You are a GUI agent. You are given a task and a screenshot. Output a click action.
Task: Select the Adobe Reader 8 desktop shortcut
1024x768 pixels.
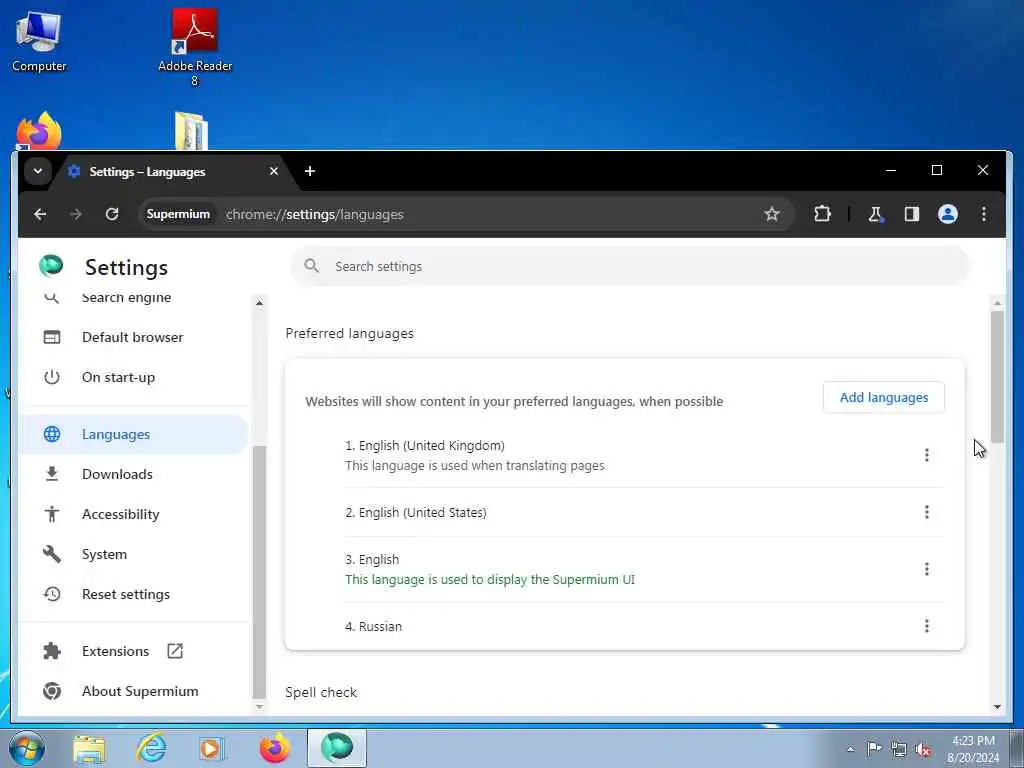[195, 47]
